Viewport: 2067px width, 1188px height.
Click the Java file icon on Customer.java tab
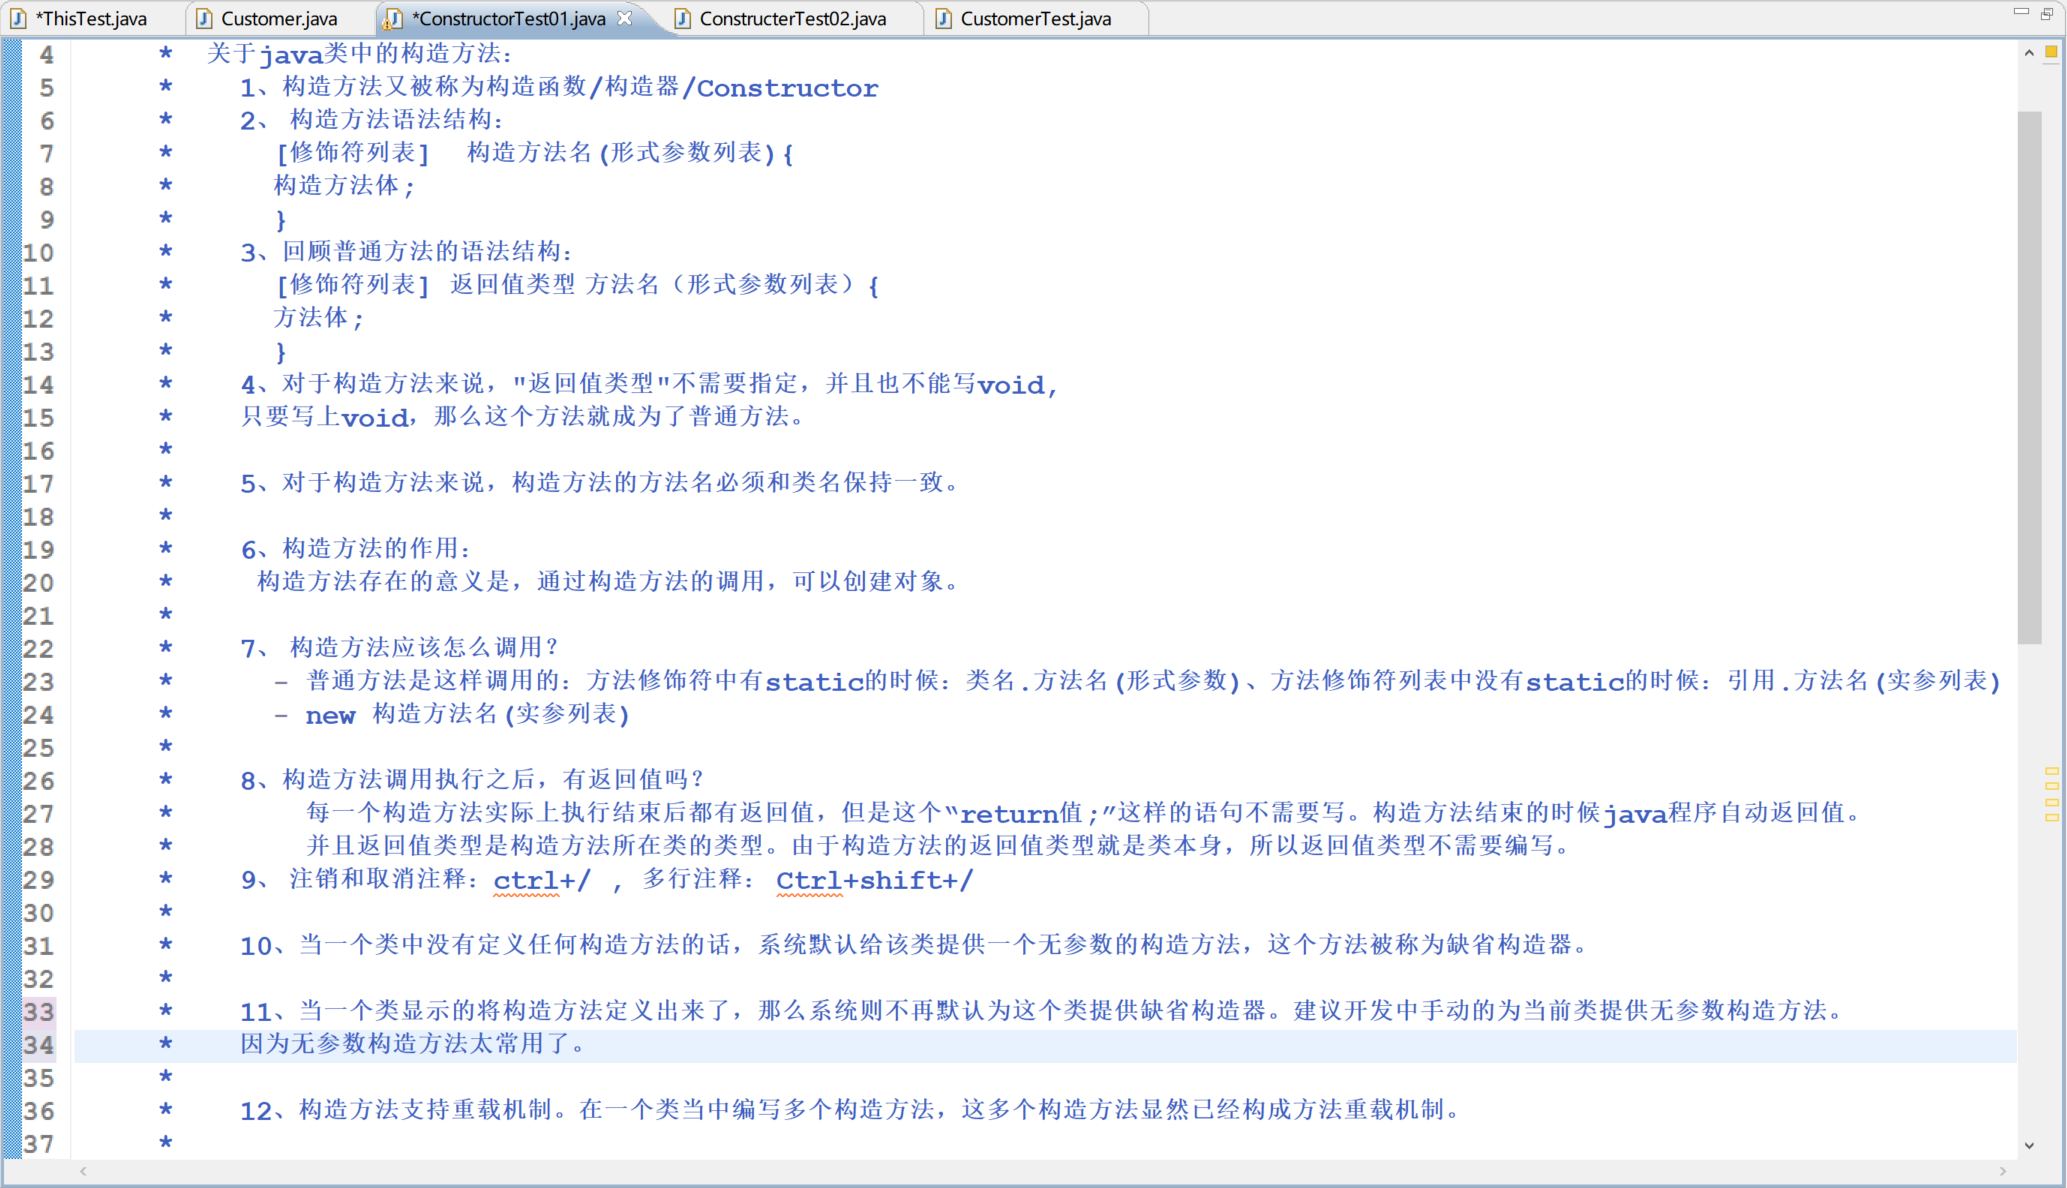click(x=204, y=19)
